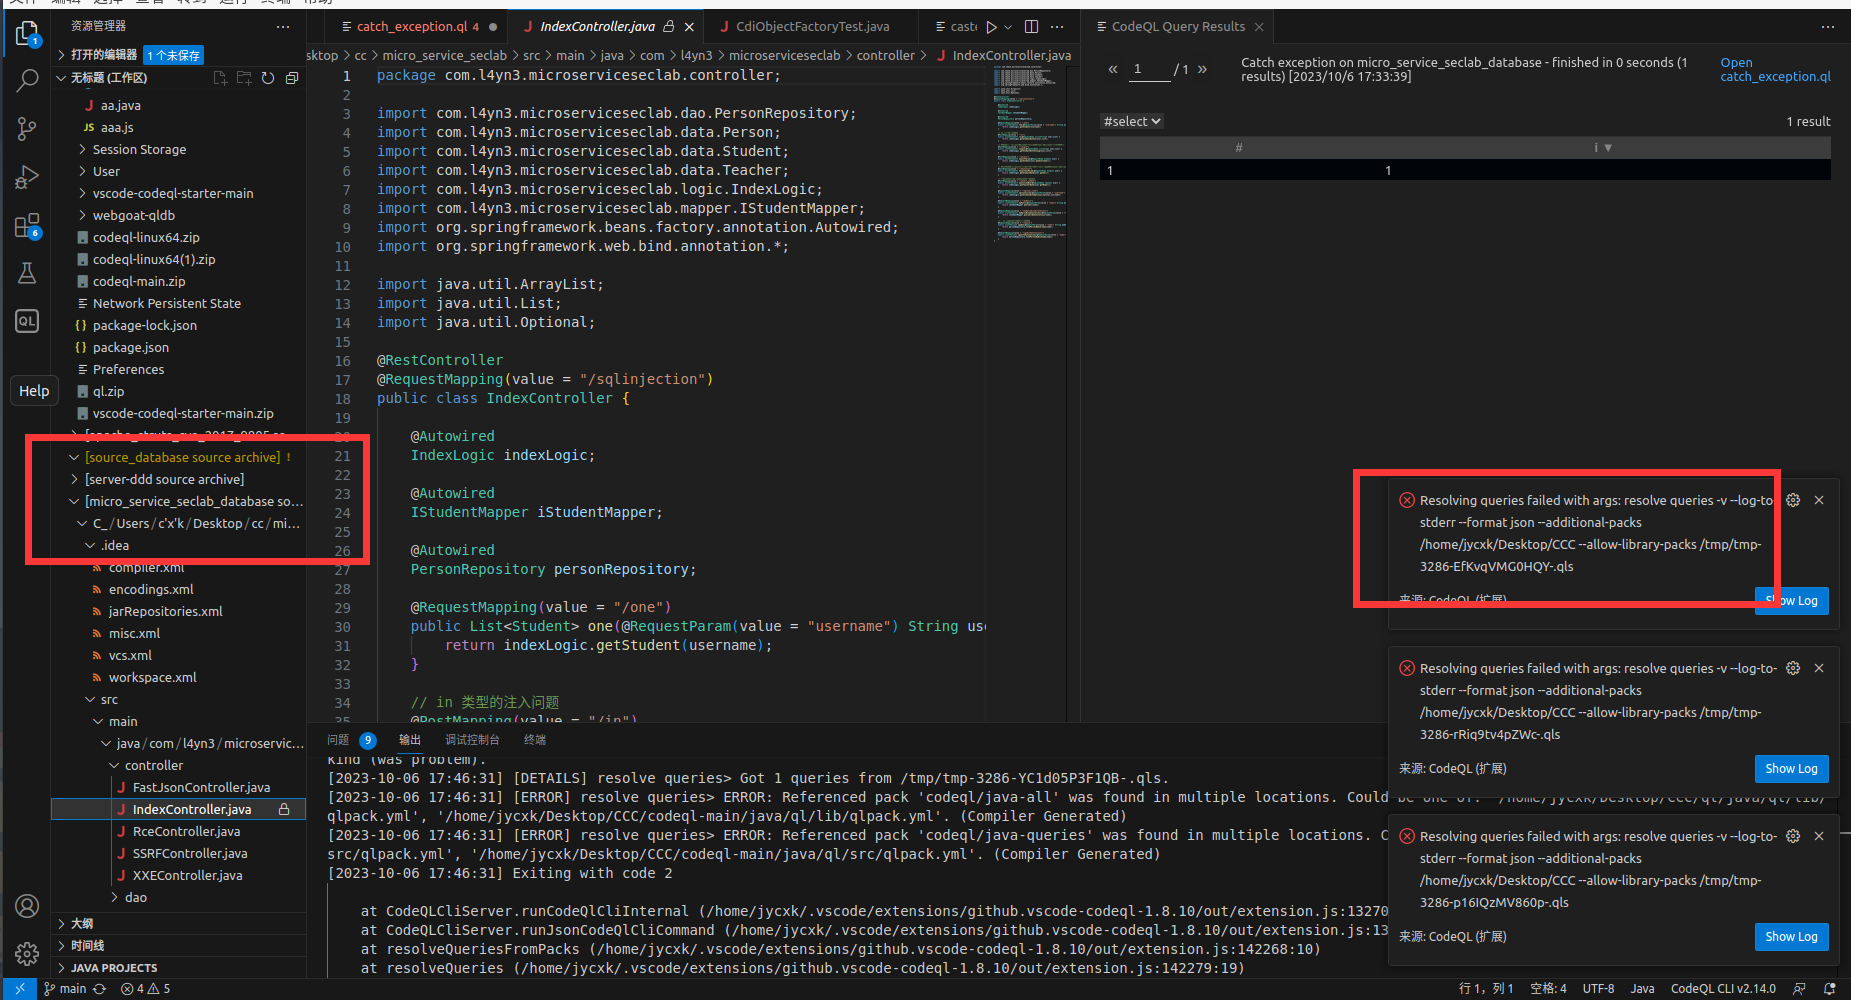The image size is (1851, 1000).
Task: Click Show Log on bottom notification
Action: [x=1791, y=937]
